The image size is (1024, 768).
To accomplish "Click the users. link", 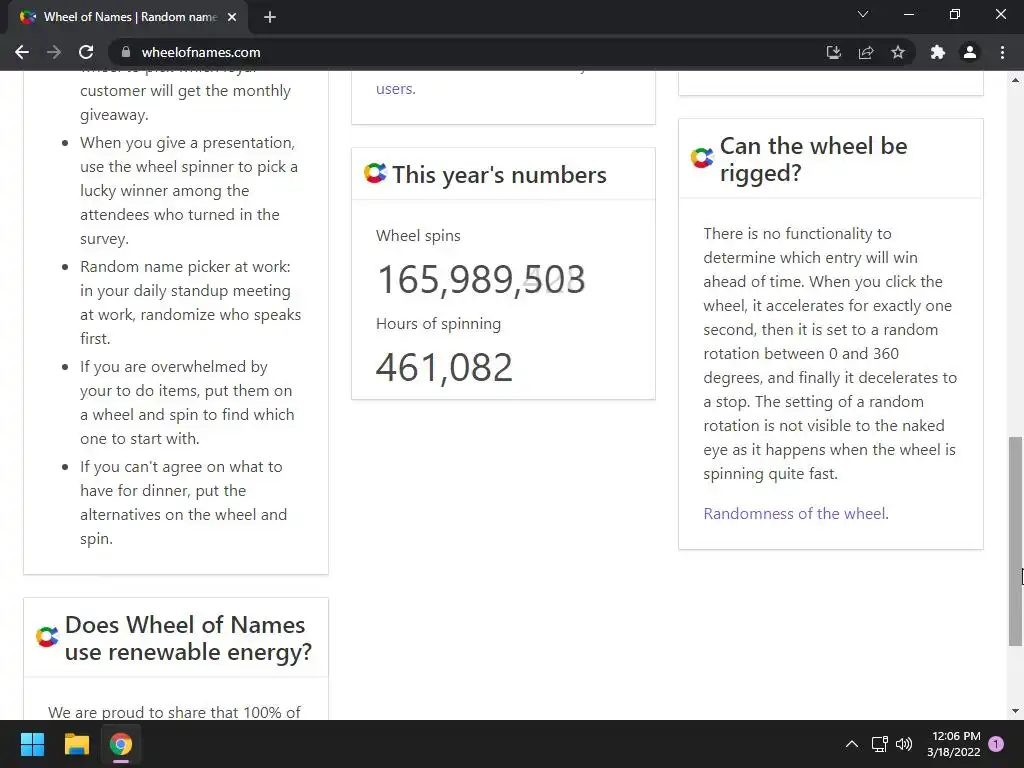I will click(x=396, y=89).
